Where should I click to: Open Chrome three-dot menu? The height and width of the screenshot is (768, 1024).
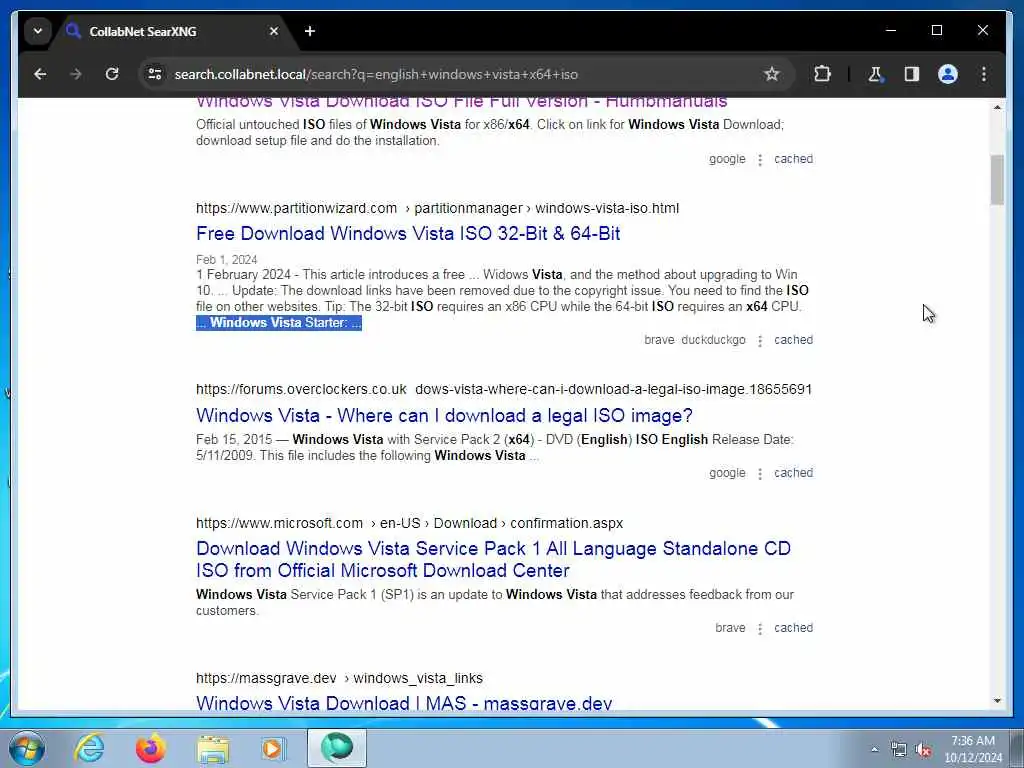coord(984,74)
